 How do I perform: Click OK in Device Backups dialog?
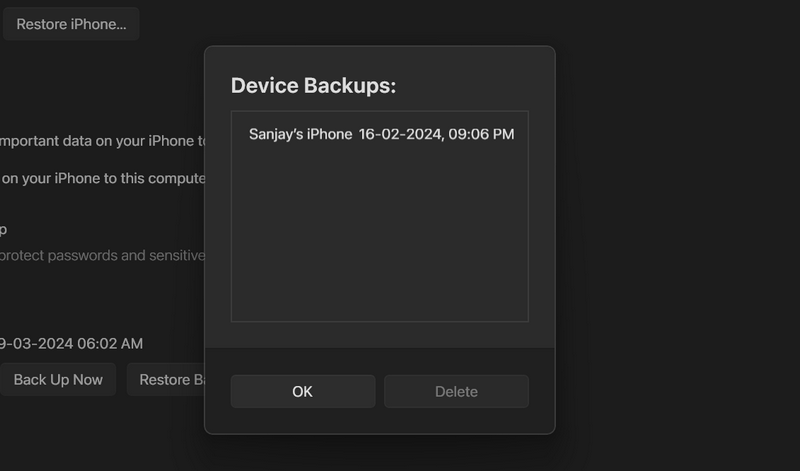[x=303, y=392]
